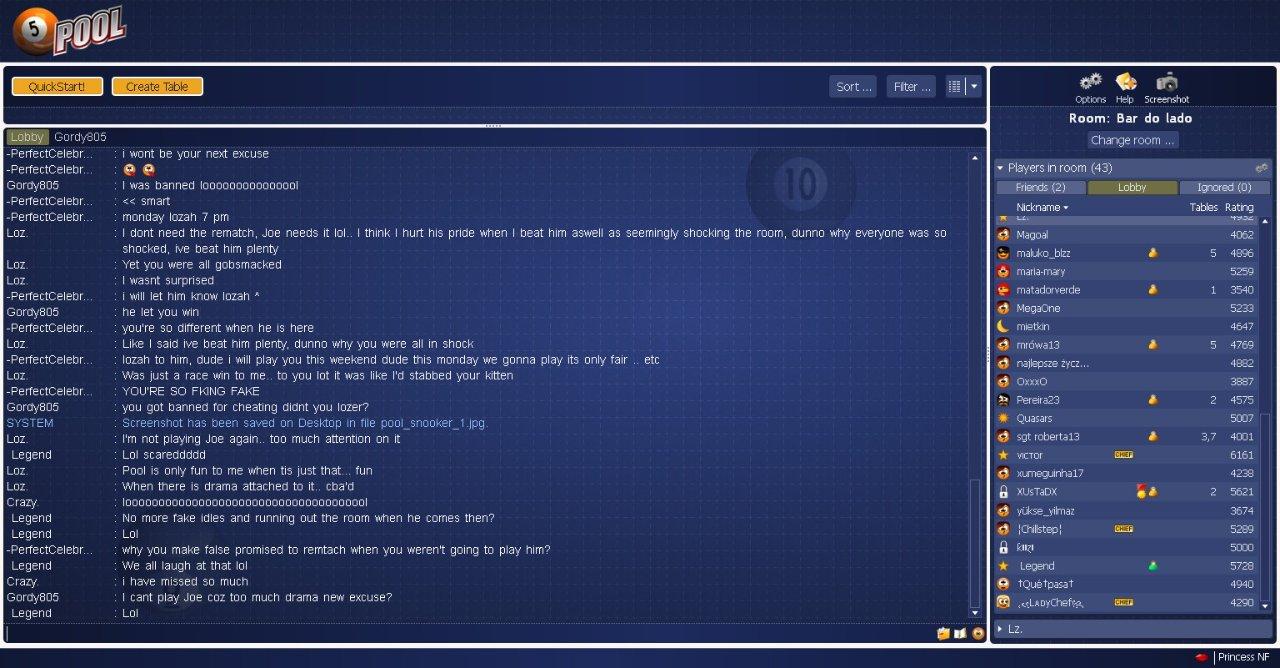1280x668 pixels.
Task: Expand the Lz. panel
Action: pos(1001,629)
